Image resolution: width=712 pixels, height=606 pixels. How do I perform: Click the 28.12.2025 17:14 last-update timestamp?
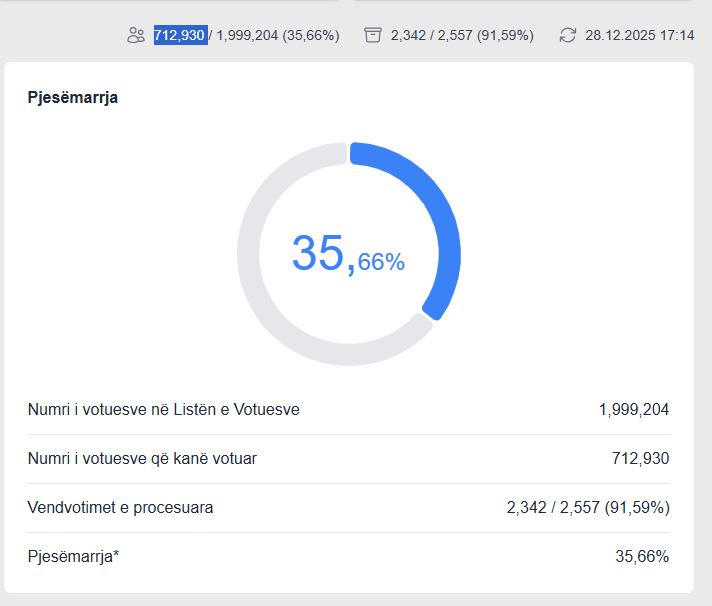tap(639, 35)
